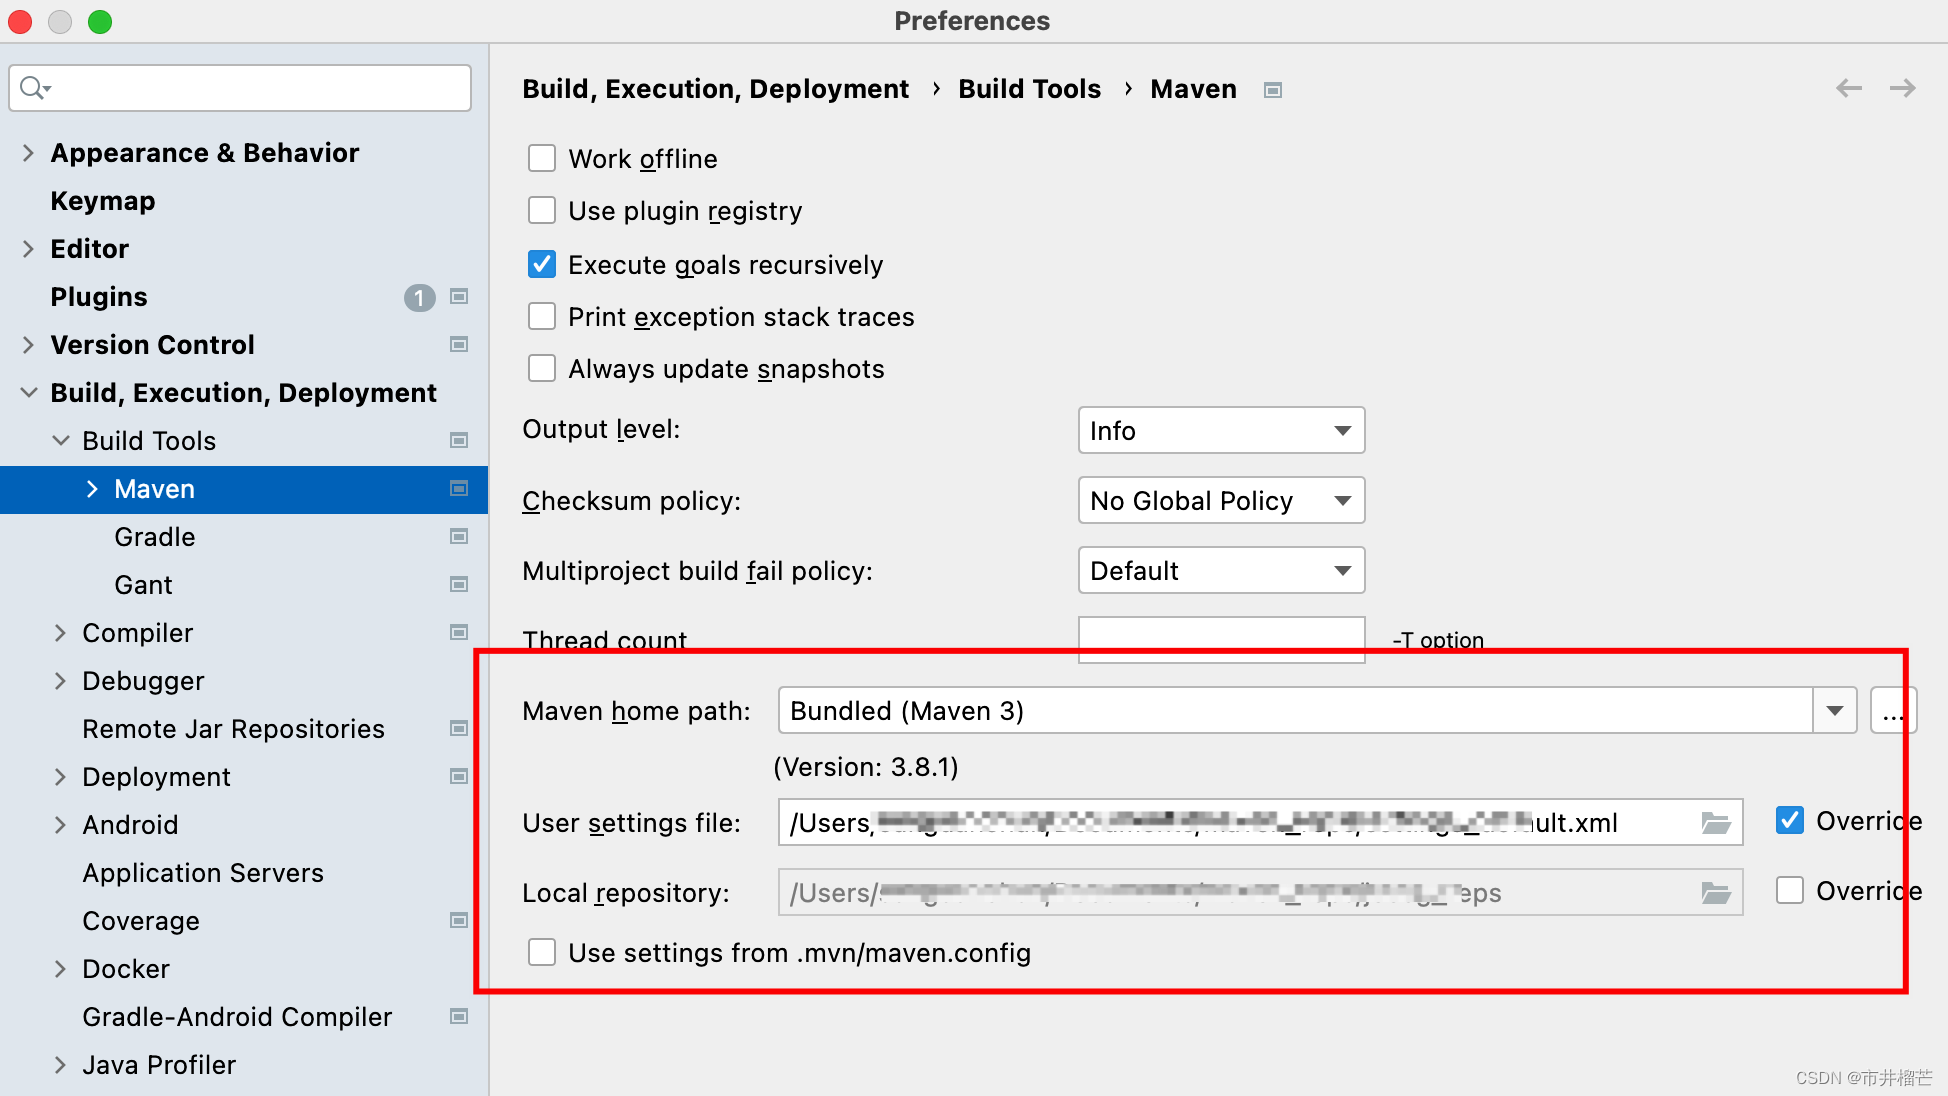Click project settings icon next to Remote Jar Repositories
1948x1096 pixels.
(x=459, y=728)
